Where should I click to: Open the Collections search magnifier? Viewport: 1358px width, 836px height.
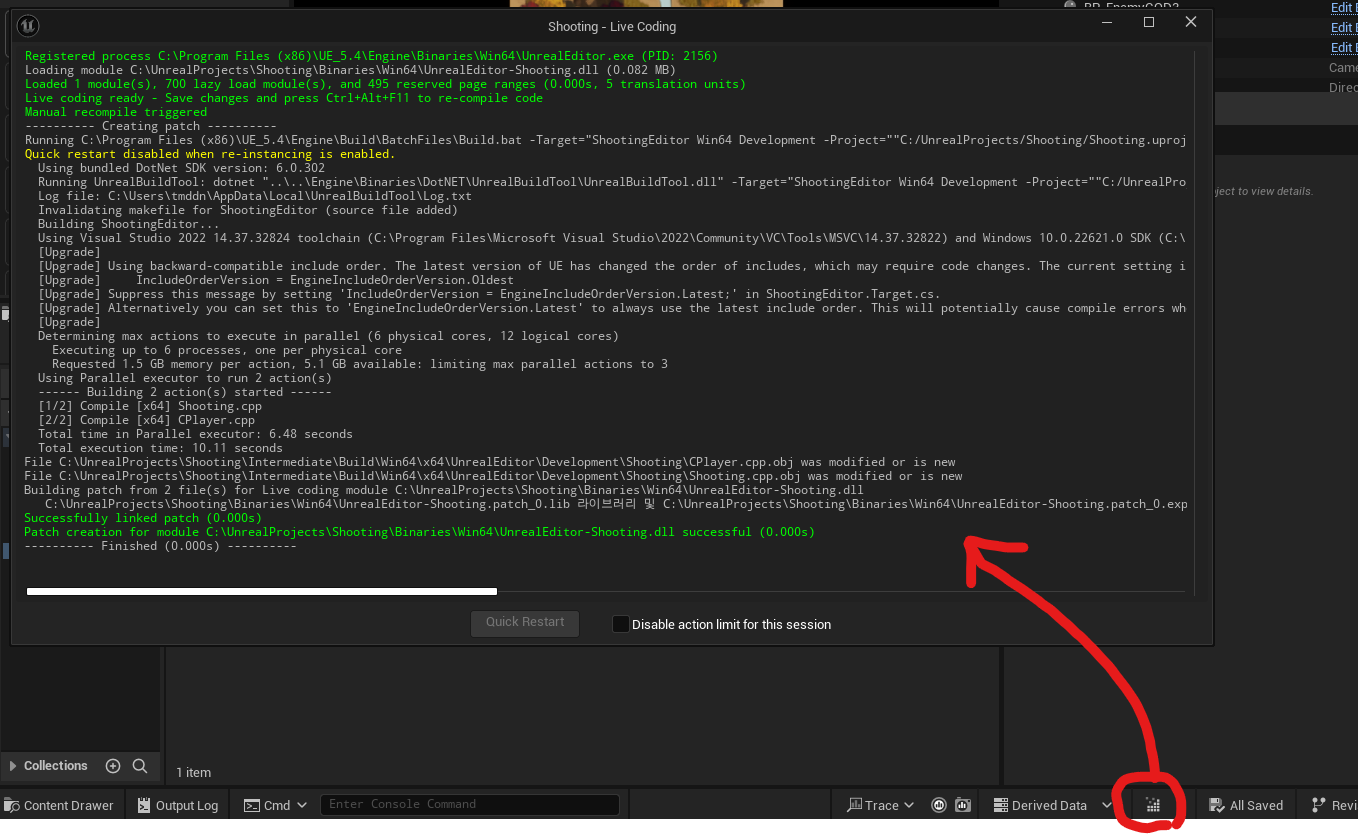pos(140,766)
